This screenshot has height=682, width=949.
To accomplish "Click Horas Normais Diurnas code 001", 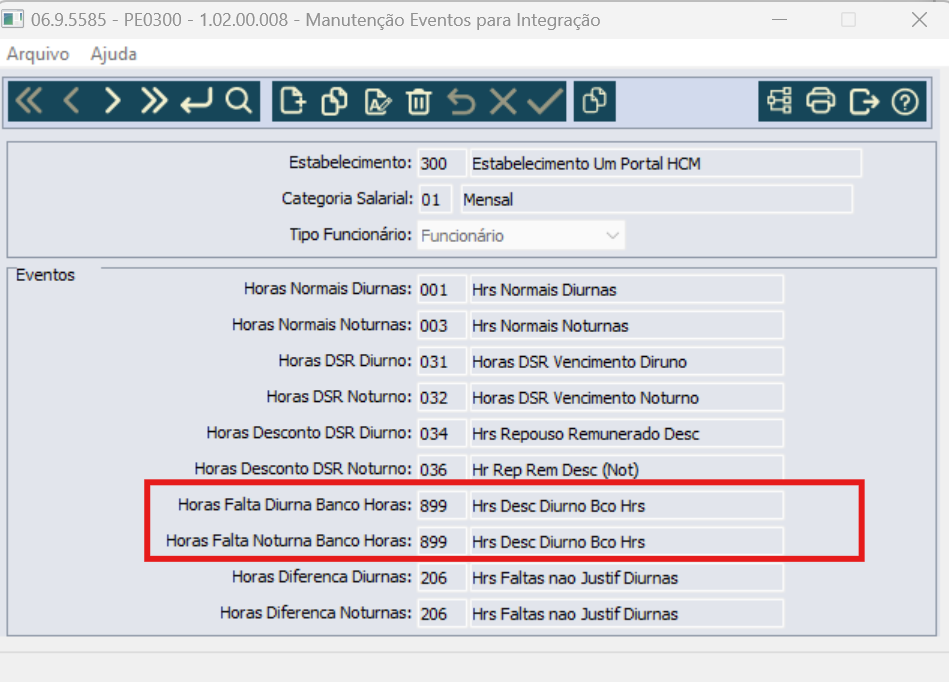I will [x=442, y=290].
